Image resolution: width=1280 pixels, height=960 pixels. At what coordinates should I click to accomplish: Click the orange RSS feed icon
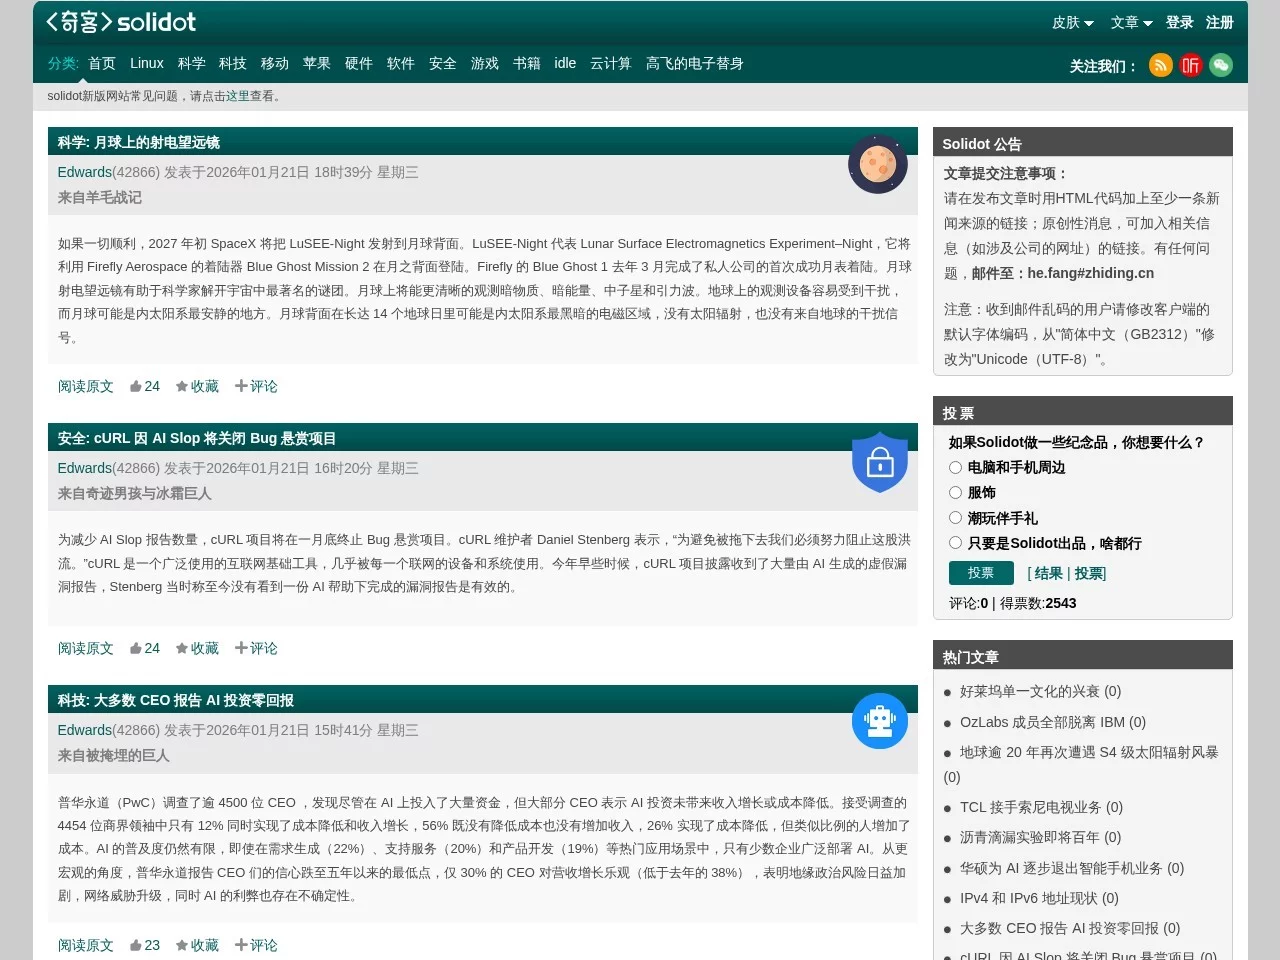click(1160, 65)
